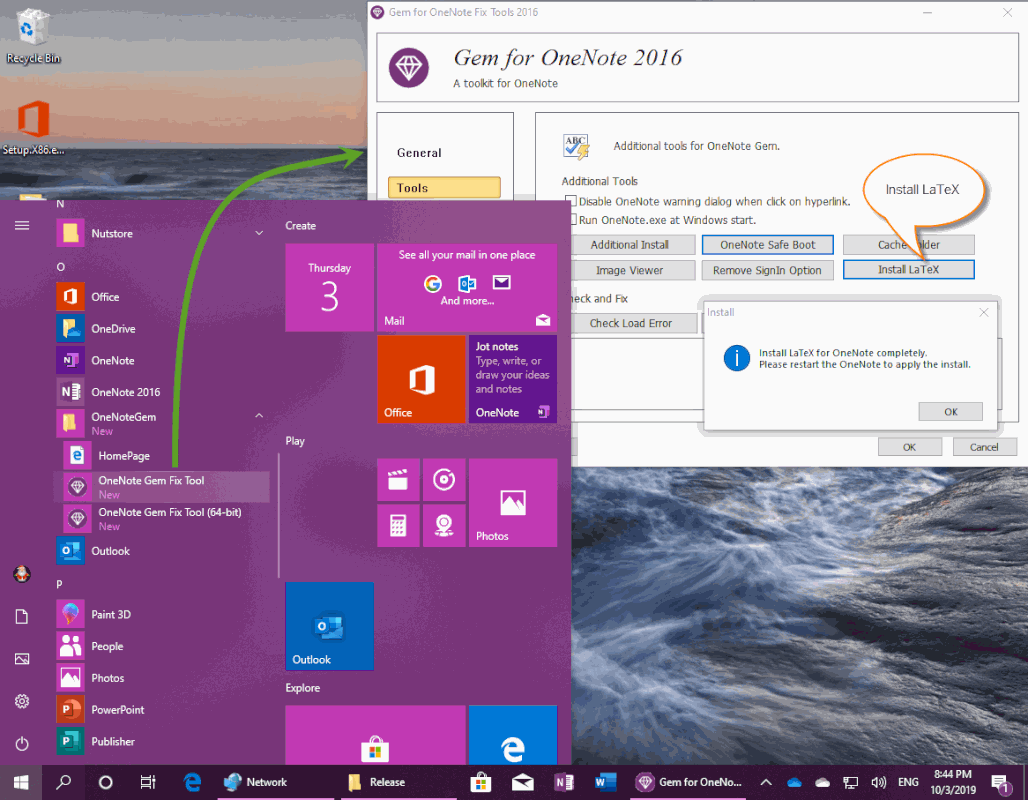Expand Start menu hamburger navigation

pos(22,226)
